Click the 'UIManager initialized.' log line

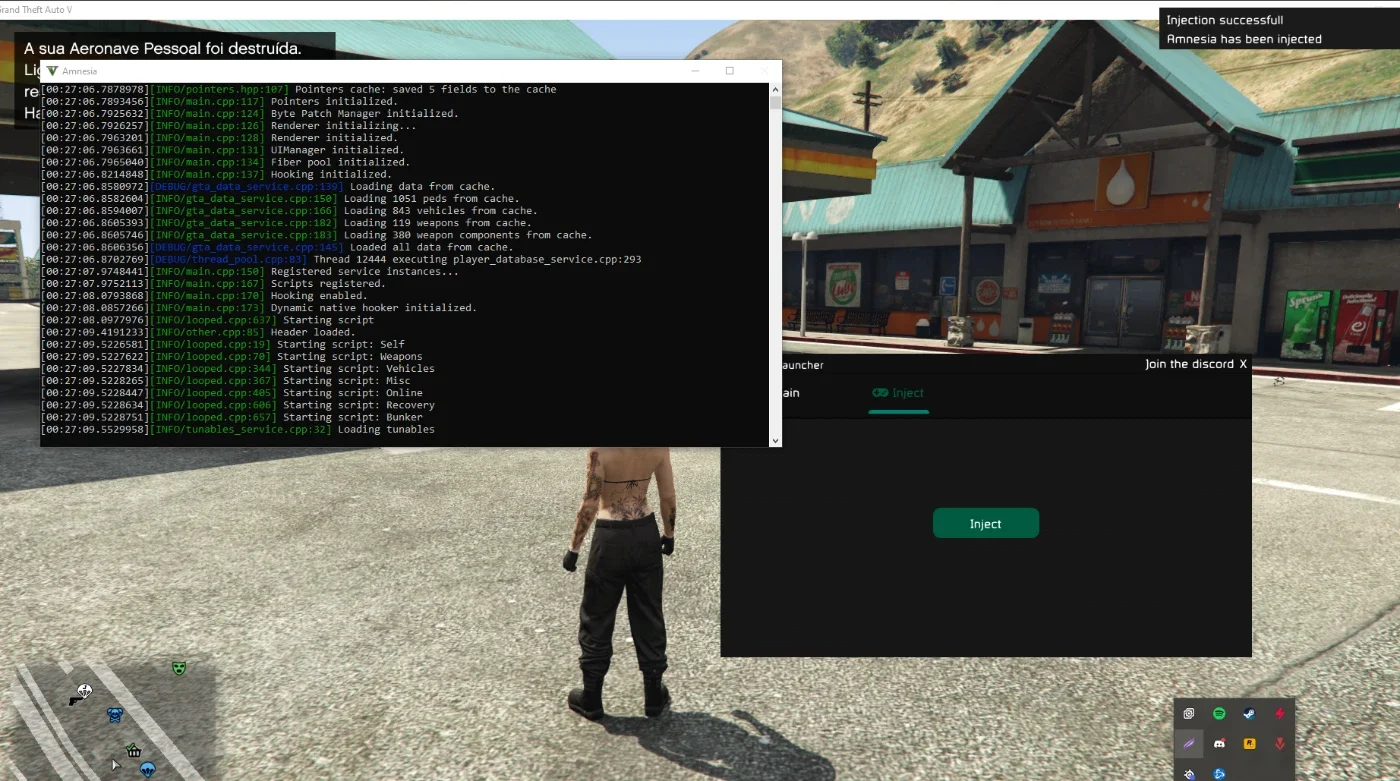[222, 150]
